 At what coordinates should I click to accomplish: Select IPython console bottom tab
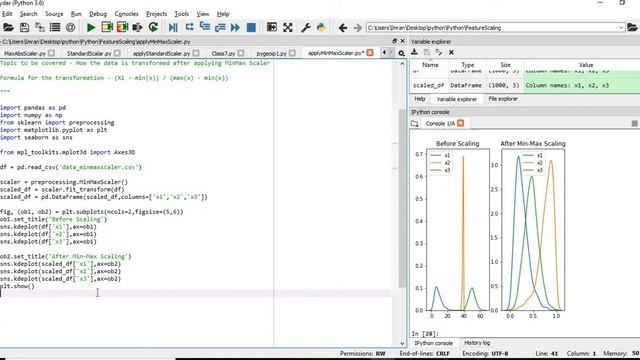coord(433,343)
